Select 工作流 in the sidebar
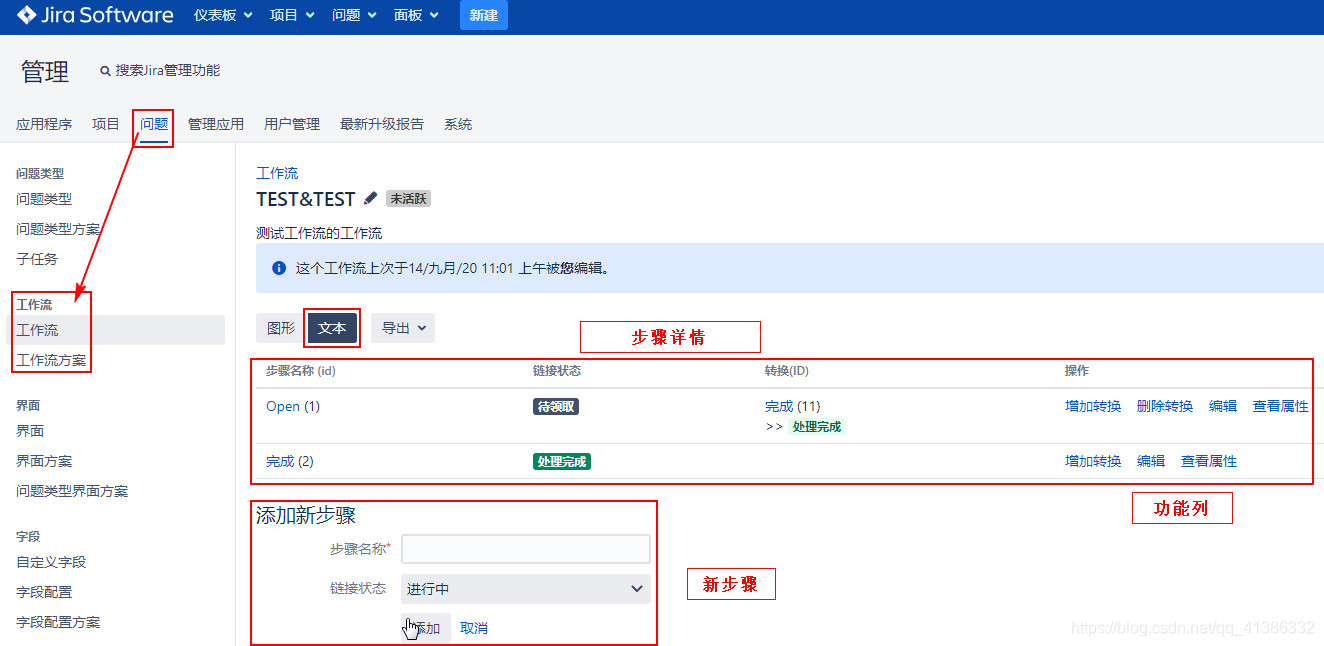The height and width of the screenshot is (646, 1324). (37, 330)
